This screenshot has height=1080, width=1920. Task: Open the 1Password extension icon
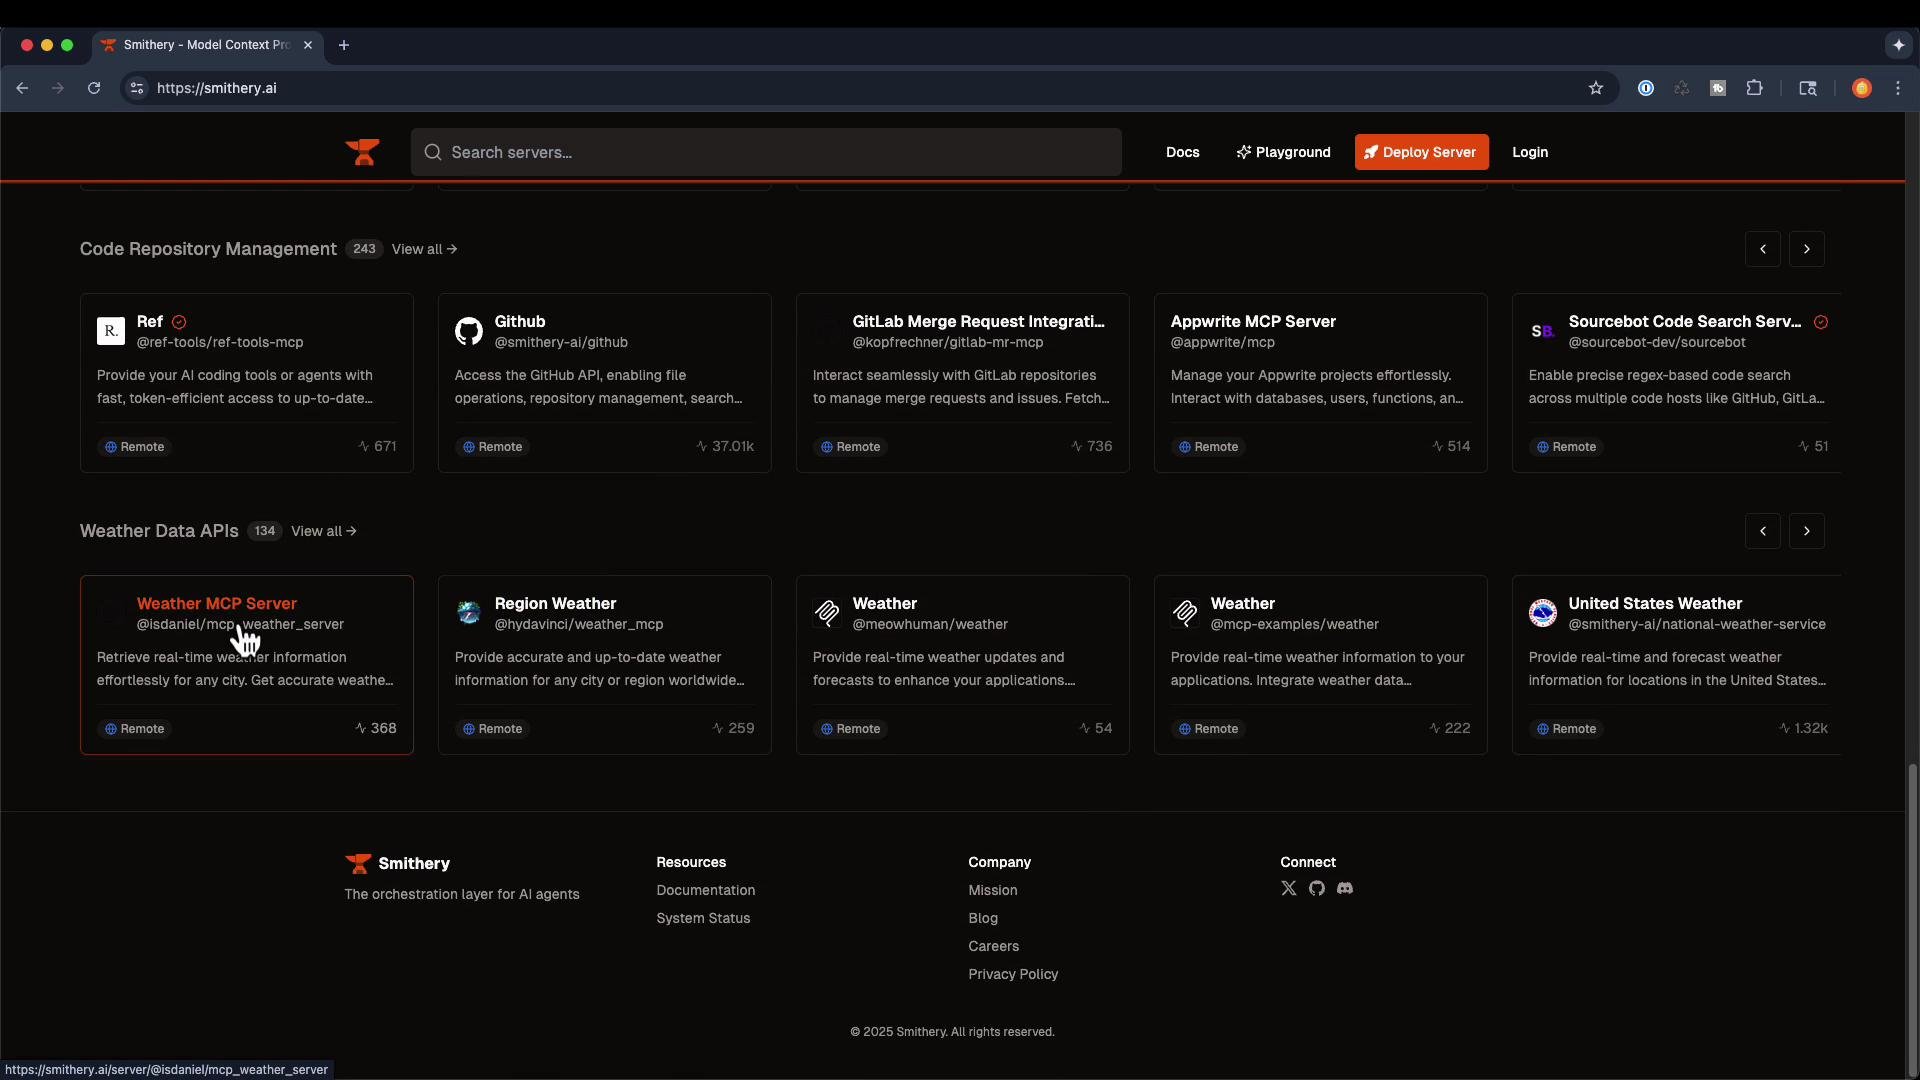click(1646, 88)
